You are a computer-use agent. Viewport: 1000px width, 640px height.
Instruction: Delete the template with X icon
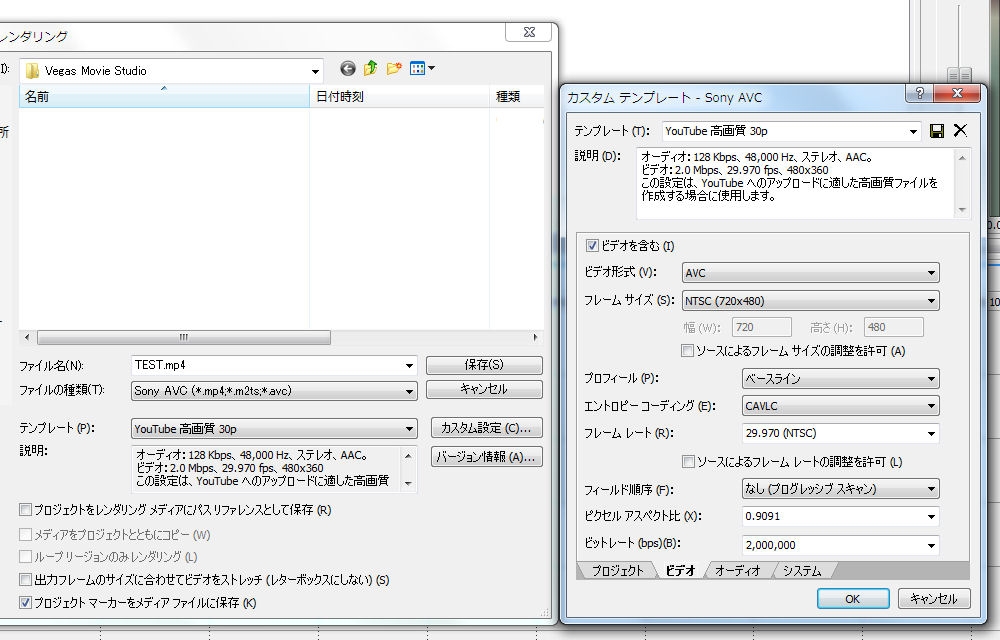[x=960, y=131]
